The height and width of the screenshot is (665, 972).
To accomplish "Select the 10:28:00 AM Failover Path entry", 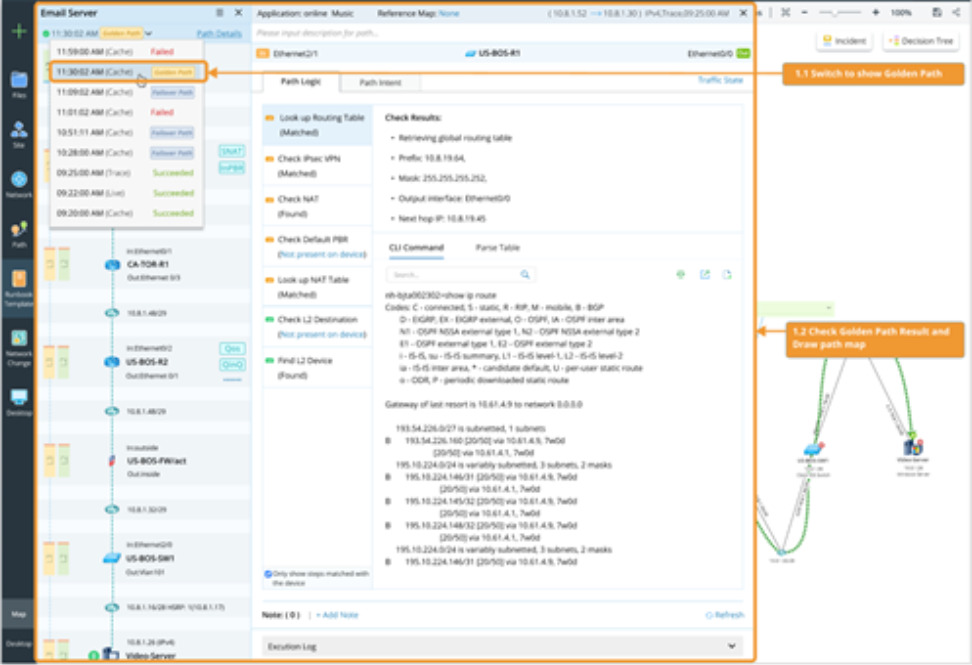I will click(126, 152).
